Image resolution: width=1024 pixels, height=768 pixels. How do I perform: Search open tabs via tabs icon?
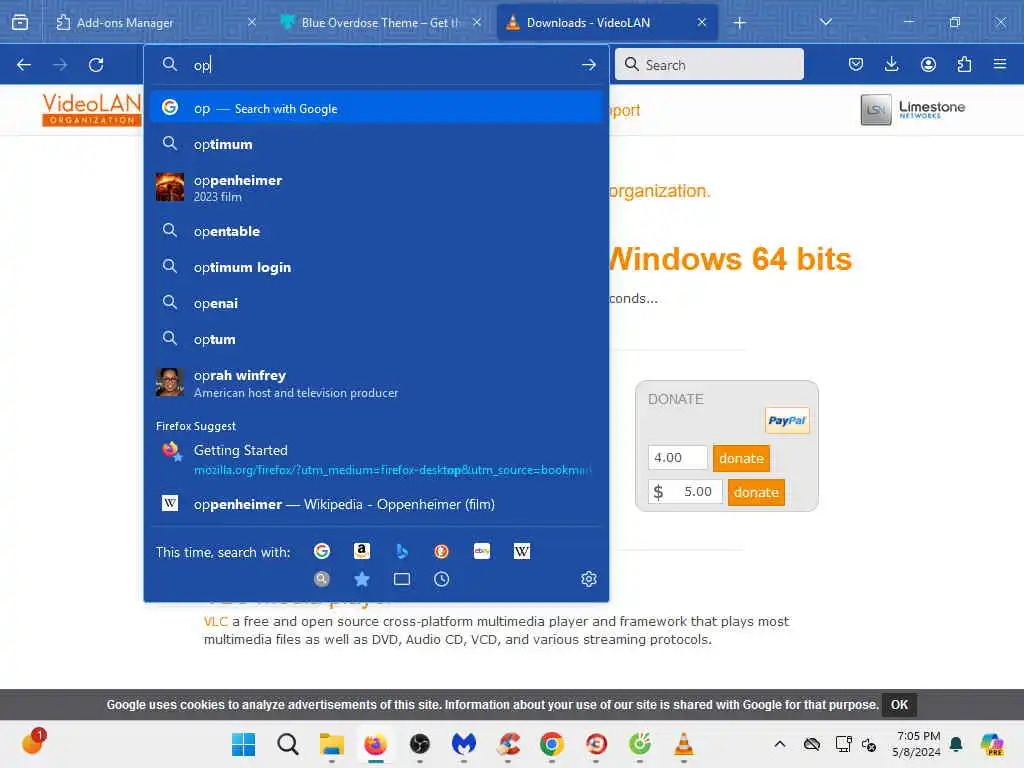point(402,579)
